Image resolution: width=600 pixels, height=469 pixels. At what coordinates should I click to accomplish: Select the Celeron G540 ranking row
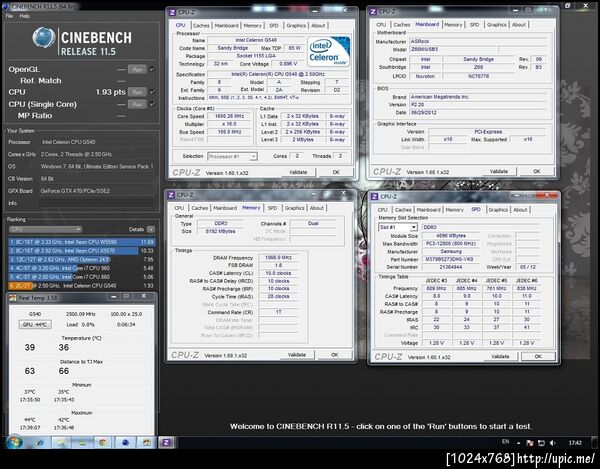[x=82, y=285]
